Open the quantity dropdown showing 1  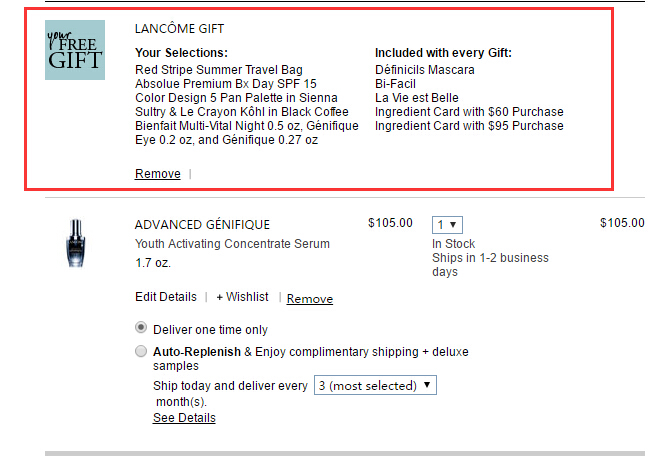tap(447, 225)
